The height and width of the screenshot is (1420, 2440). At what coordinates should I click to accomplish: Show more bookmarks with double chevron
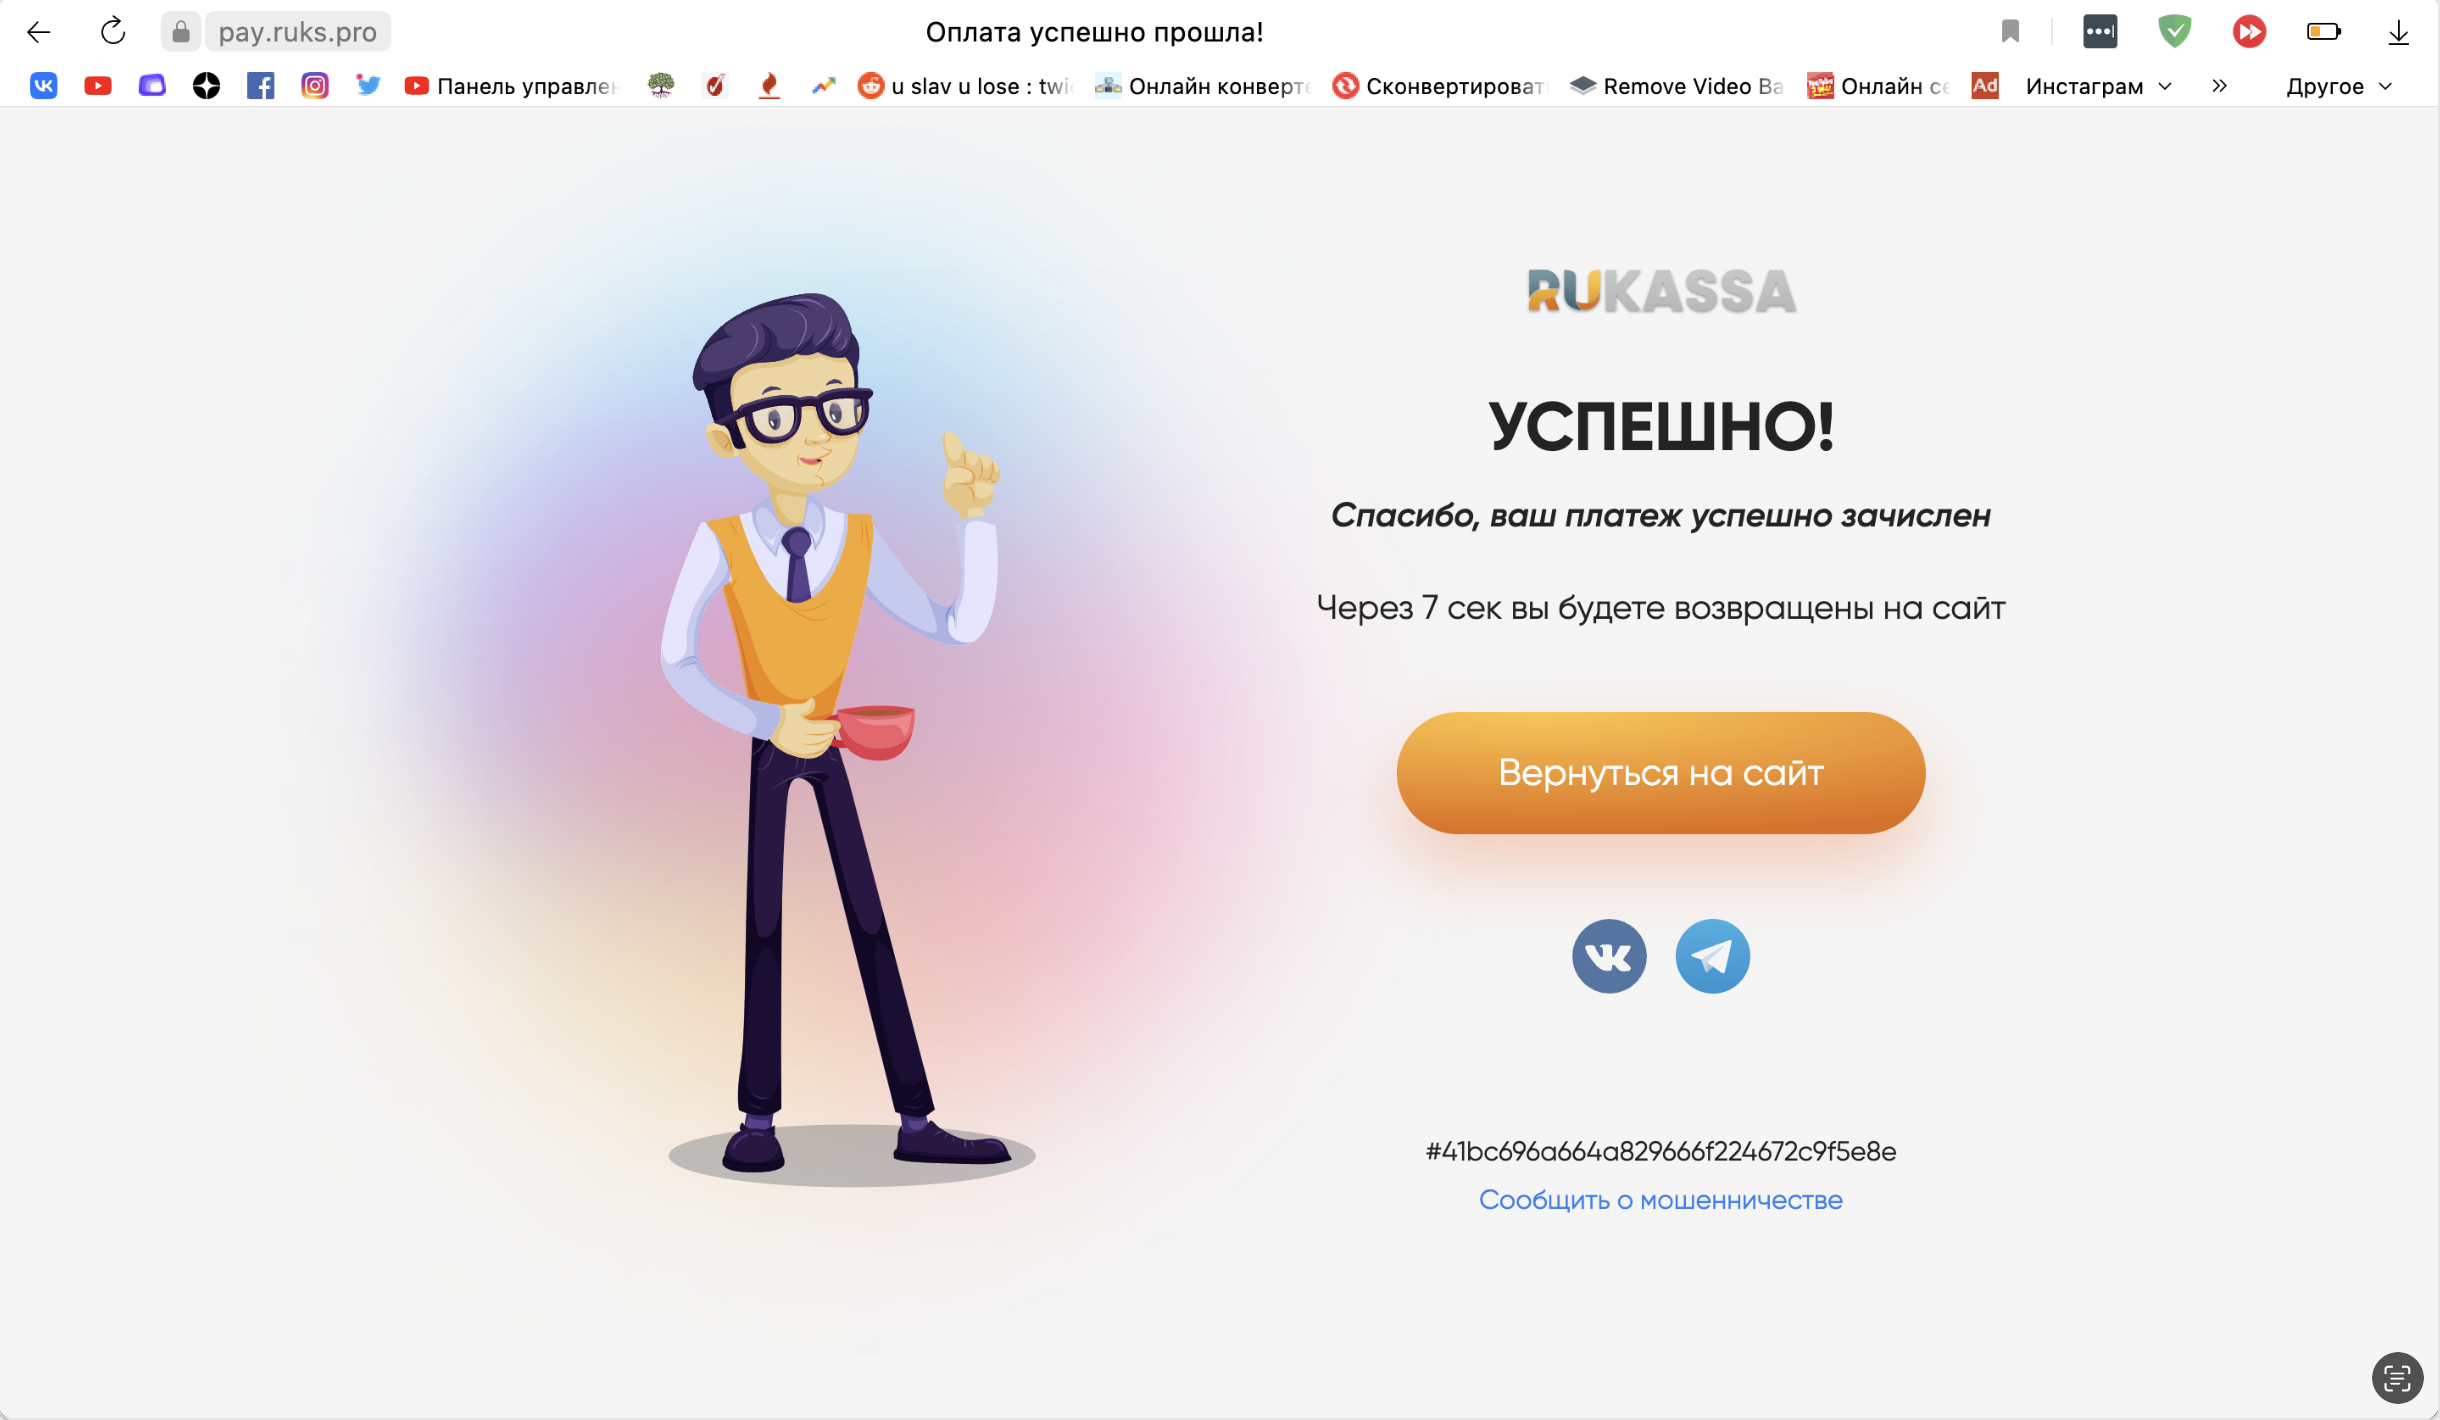pos(2219,86)
